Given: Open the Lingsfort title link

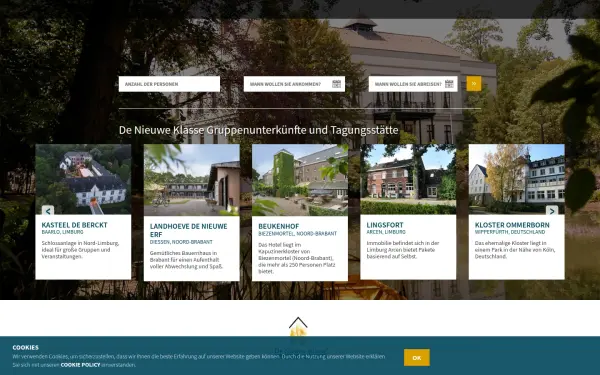Looking at the screenshot, I should click(385, 225).
